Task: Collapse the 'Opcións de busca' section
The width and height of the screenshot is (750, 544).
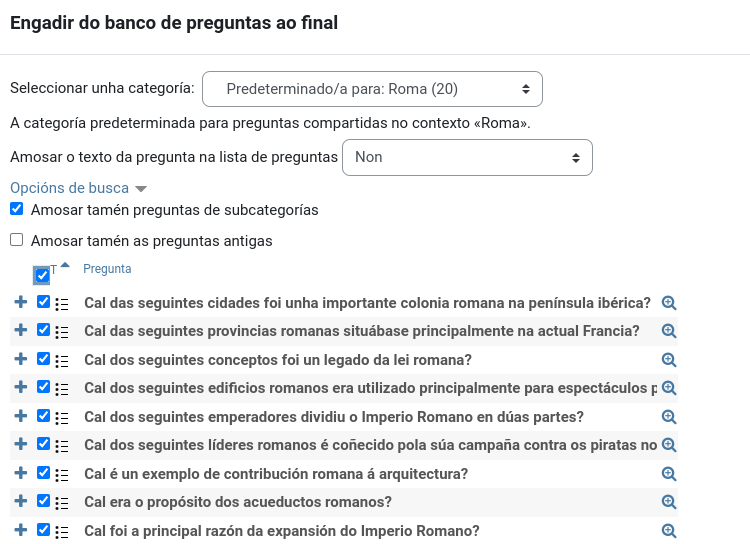Action: tap(78, 188)
